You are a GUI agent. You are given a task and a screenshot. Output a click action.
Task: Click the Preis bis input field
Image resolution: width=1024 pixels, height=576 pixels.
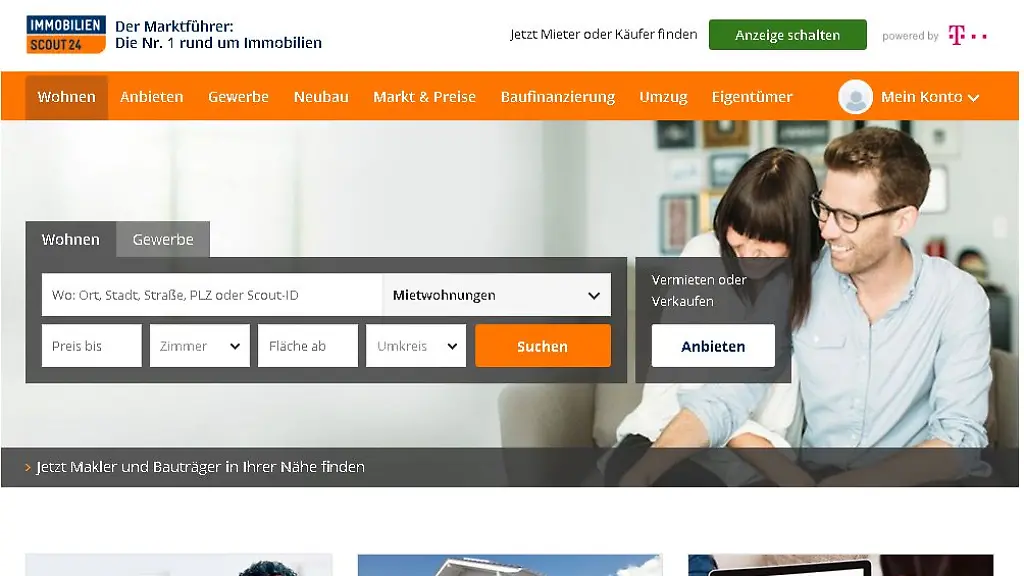coord(91,346)
